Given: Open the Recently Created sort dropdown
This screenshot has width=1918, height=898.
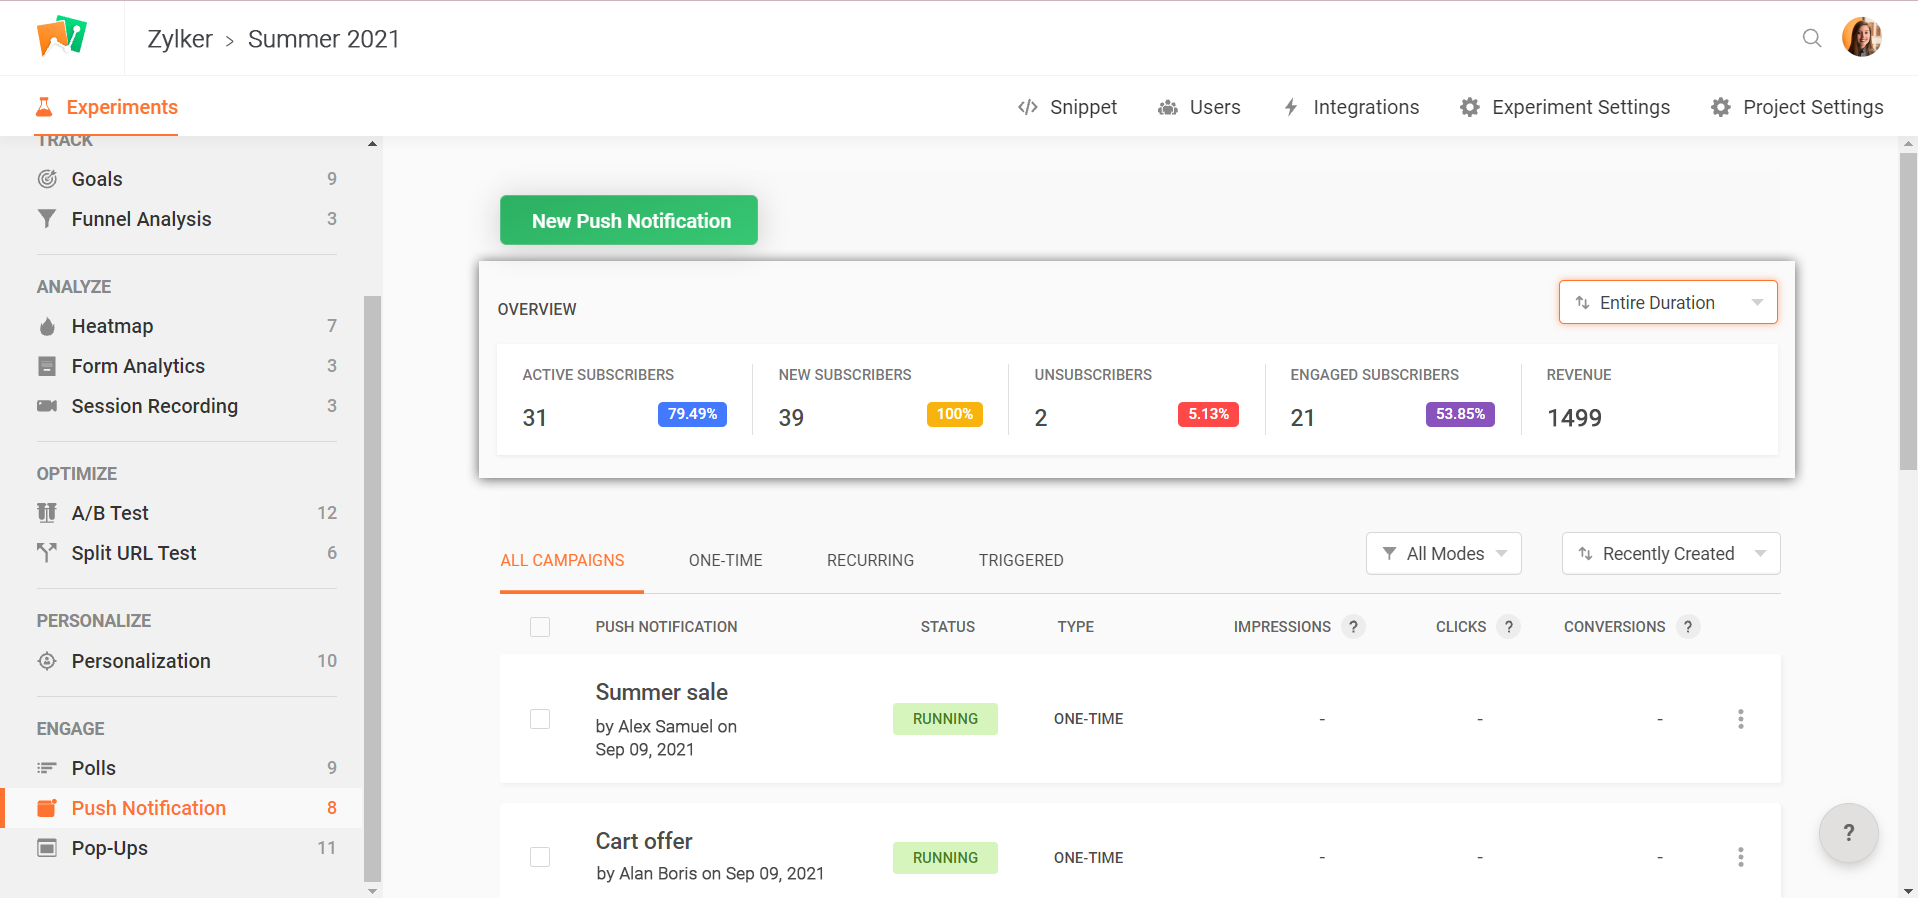Looking at the screenshot, I should coord(1670,554).
